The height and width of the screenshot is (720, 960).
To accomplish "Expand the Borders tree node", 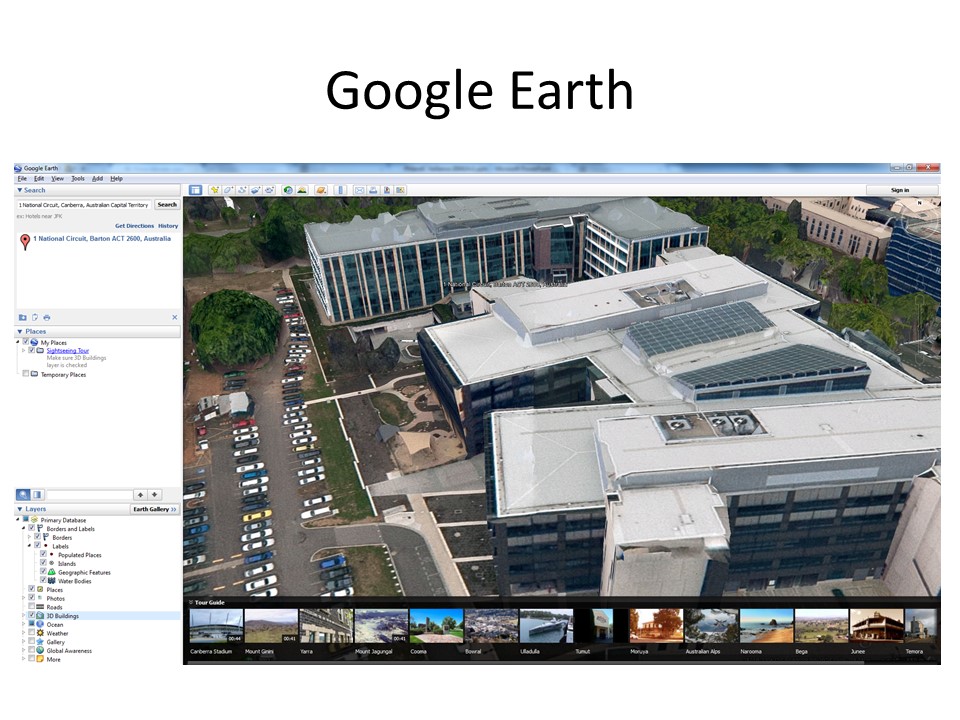I will coord(29,537).
